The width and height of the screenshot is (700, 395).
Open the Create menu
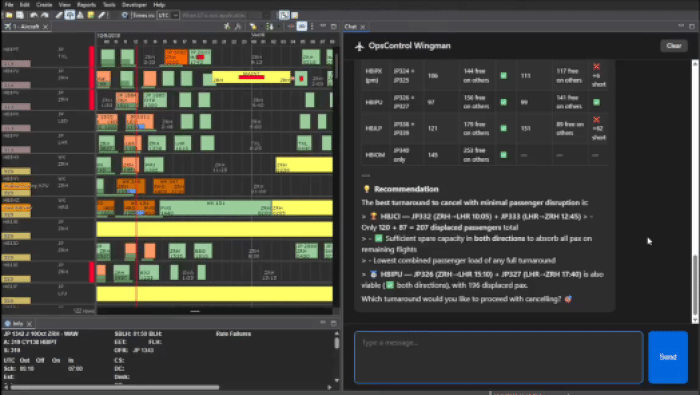pos(44,4)
